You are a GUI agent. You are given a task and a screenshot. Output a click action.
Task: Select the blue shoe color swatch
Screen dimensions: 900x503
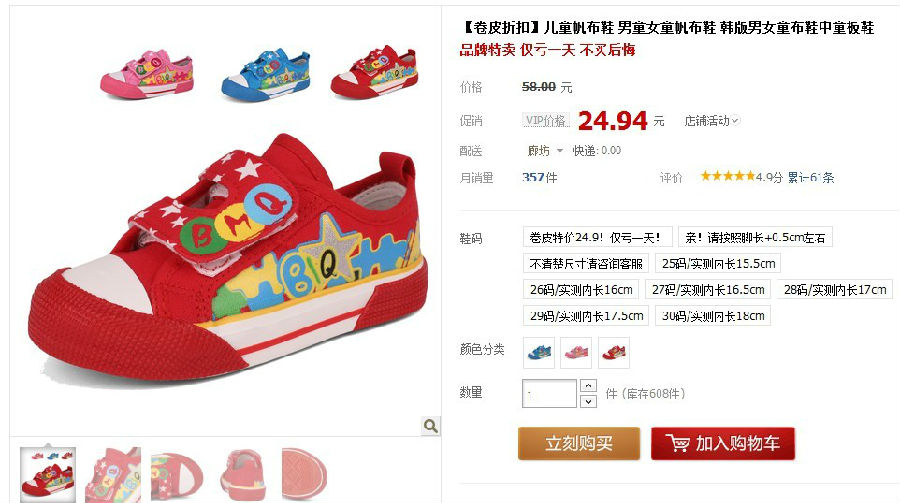point(540,352)
